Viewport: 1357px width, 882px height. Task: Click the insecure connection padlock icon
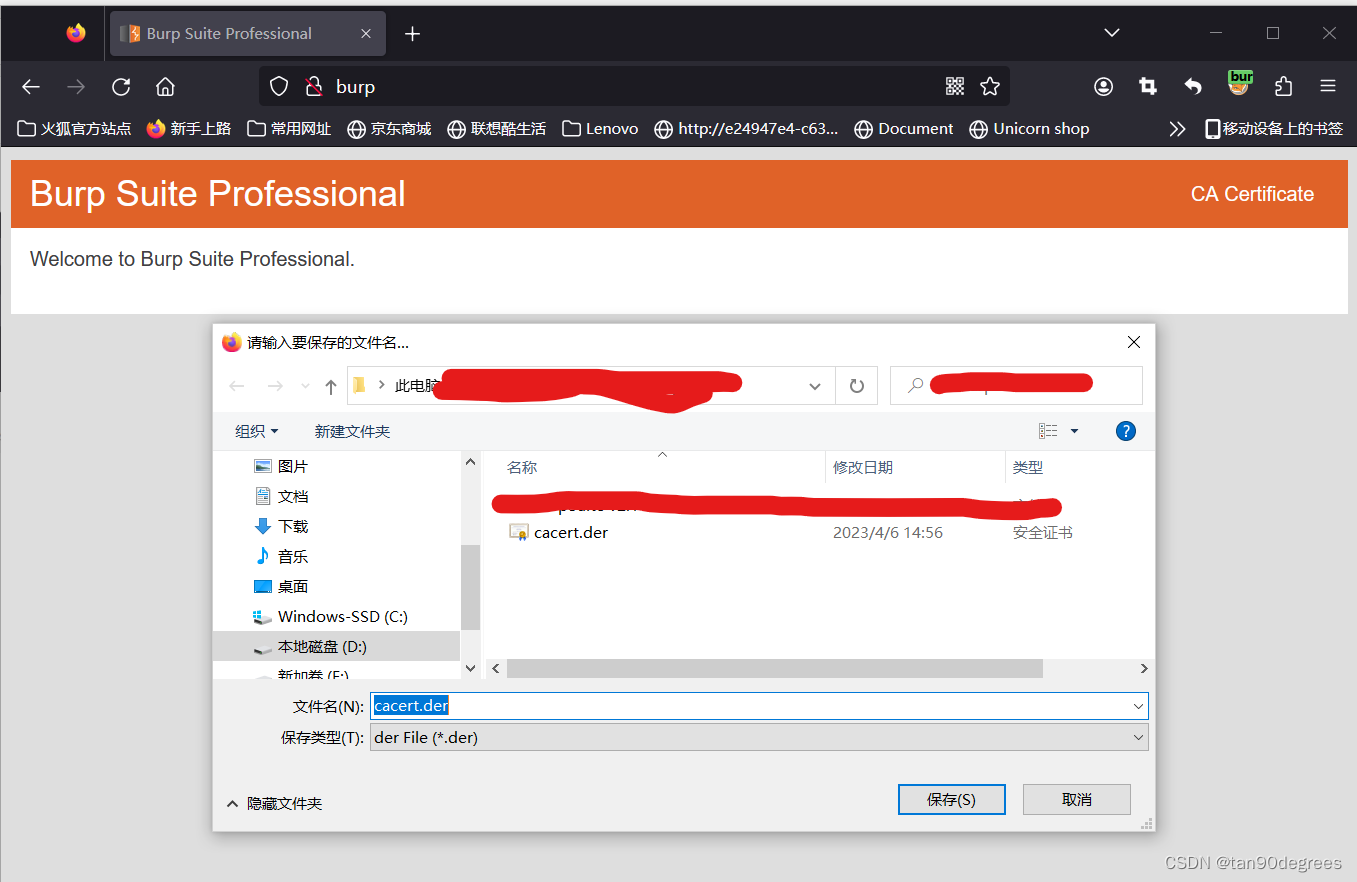[314, 87]
